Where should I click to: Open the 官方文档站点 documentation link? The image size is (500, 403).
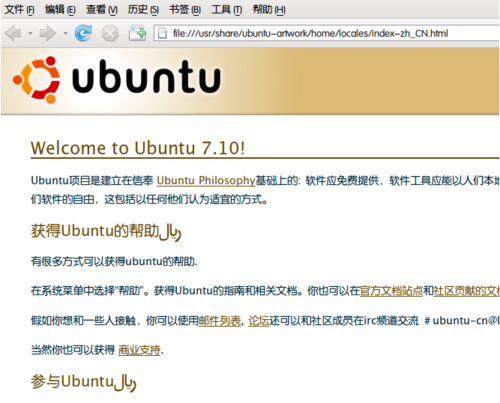391,291
